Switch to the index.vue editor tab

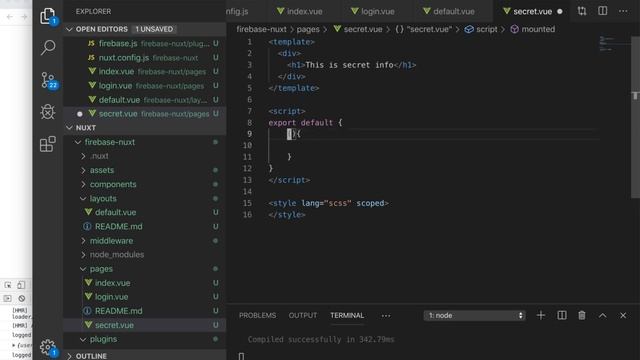[300, 11]
